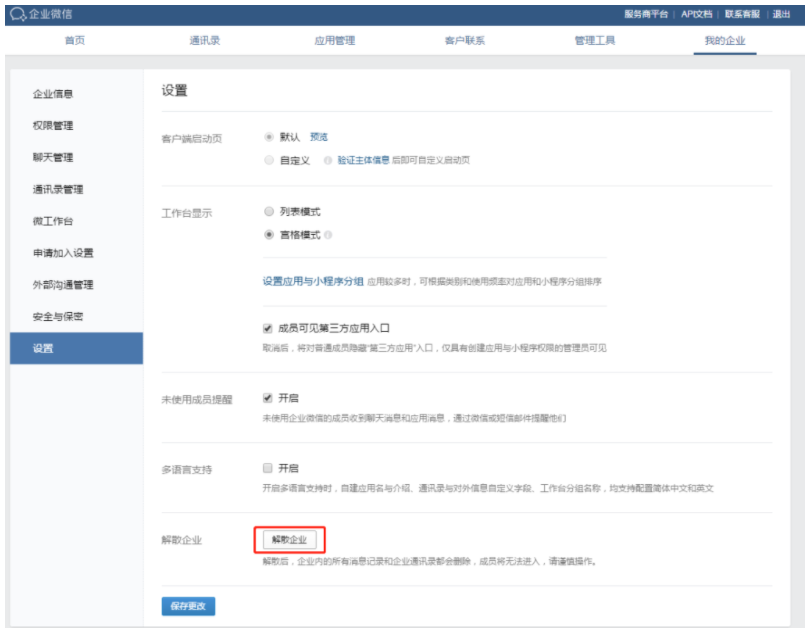Switch to 应用管理 tab
Screen dimensions: 811x639
[x=328, y=41]
